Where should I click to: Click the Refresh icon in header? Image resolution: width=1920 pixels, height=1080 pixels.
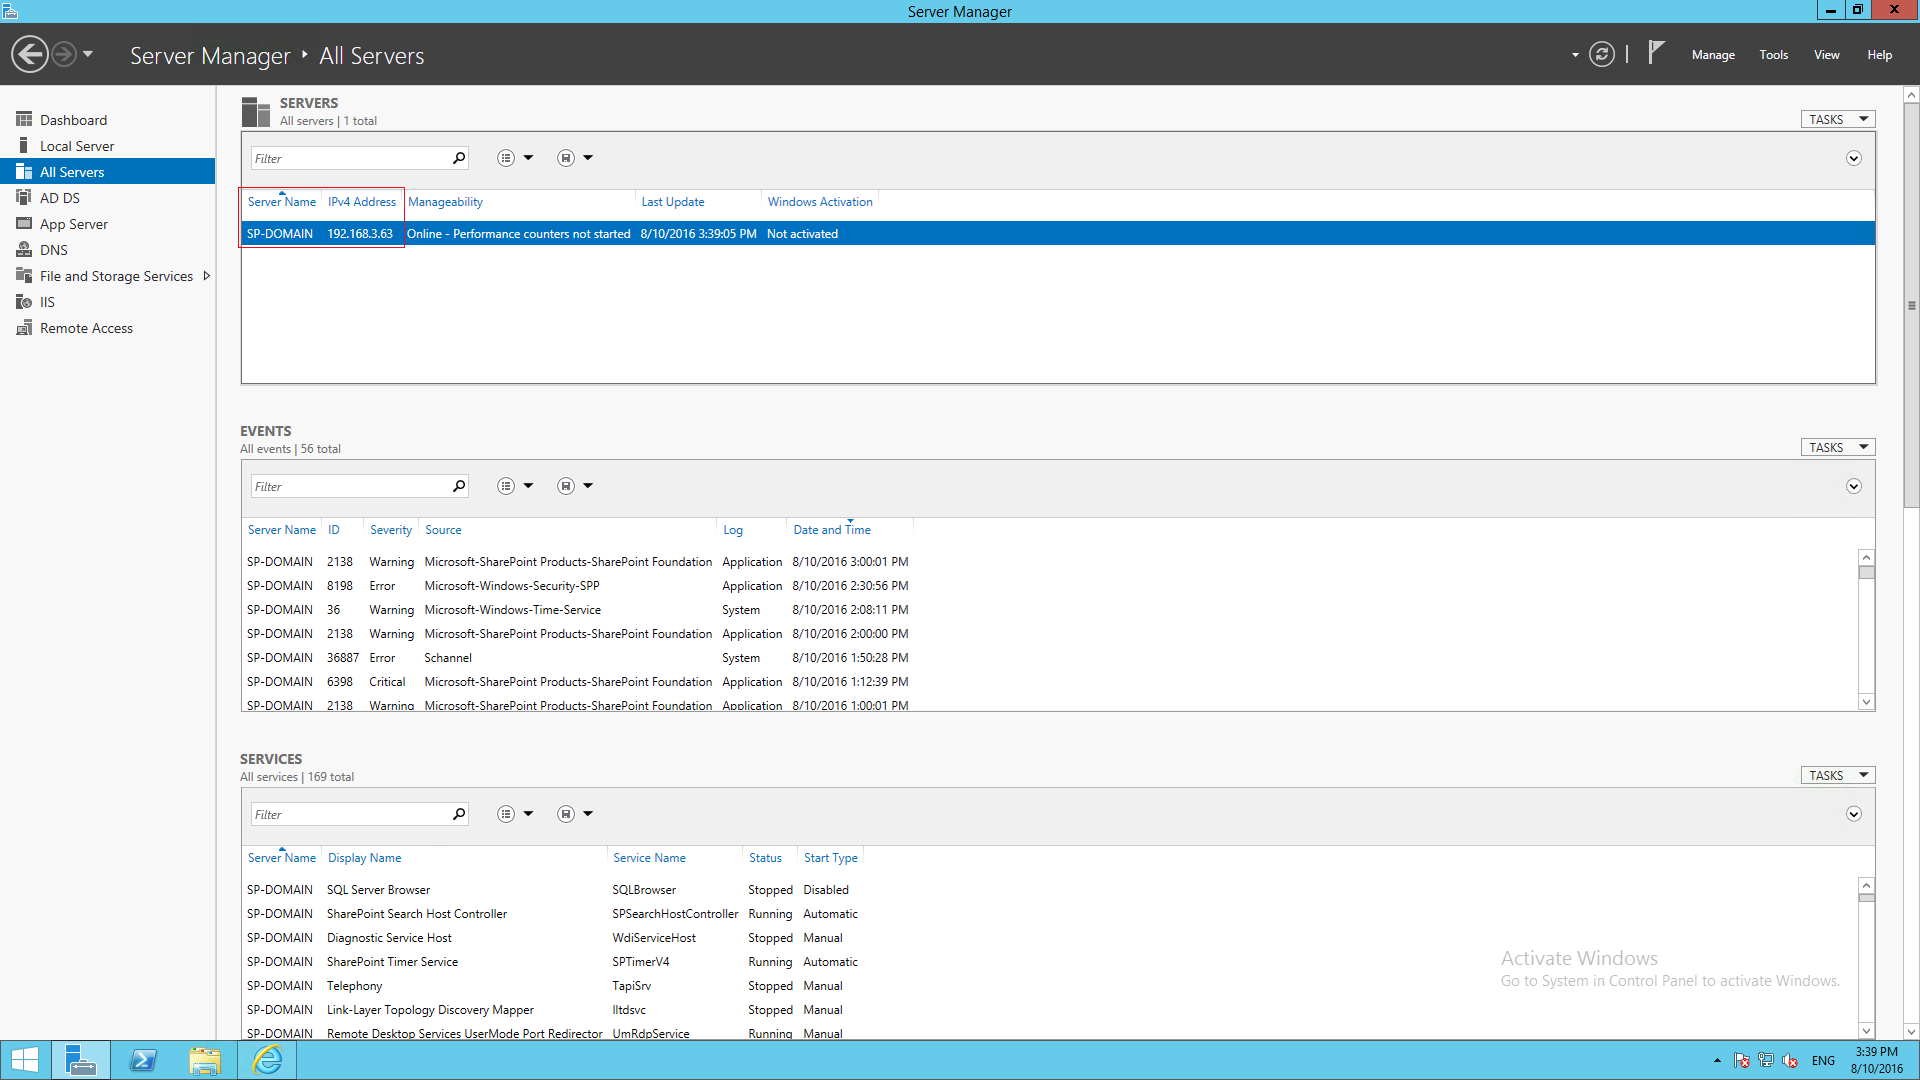click(x=1602, y=54)
